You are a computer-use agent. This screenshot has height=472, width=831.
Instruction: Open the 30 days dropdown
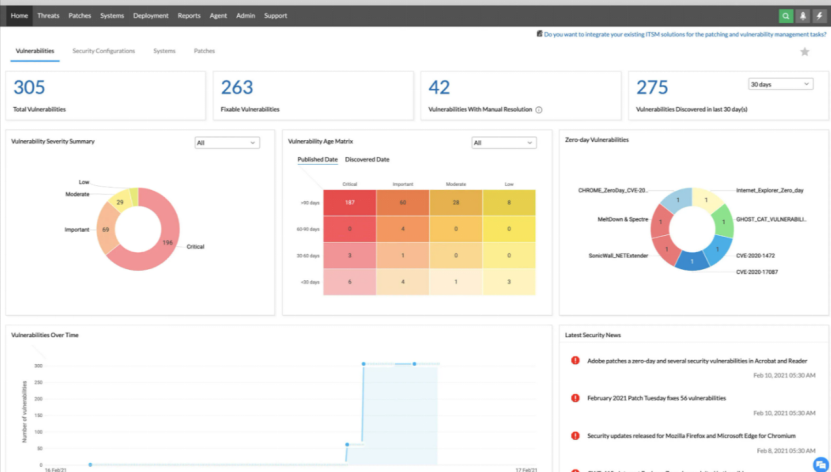780,84
